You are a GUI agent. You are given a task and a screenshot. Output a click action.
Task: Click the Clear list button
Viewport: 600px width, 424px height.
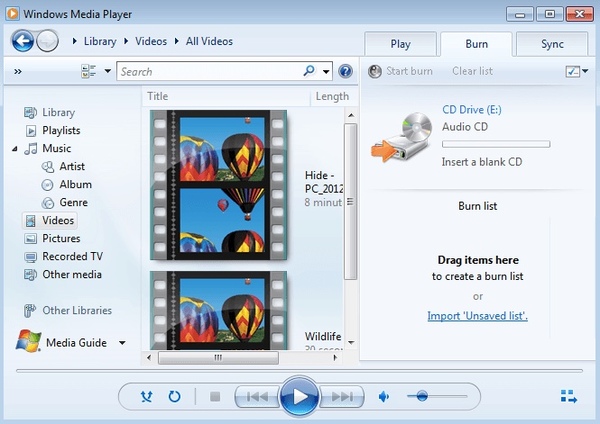[x=472, y=71]
